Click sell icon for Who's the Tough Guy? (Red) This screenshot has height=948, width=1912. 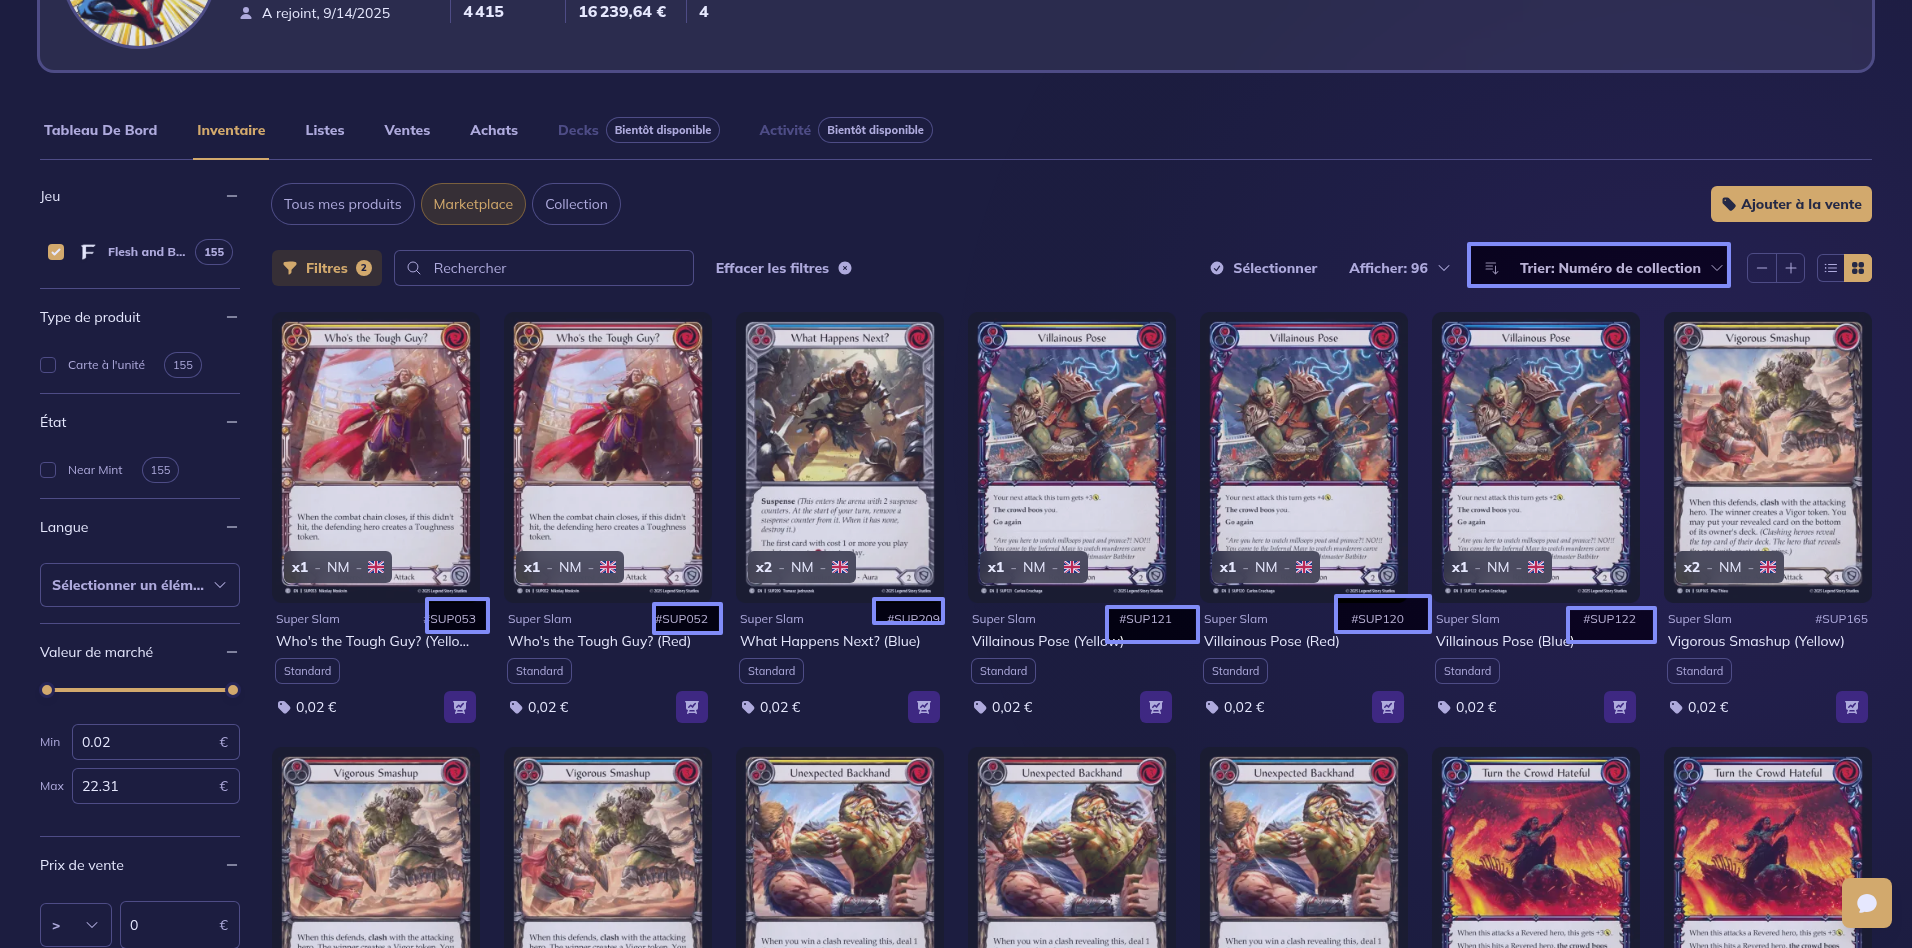(x=691, y=707)
